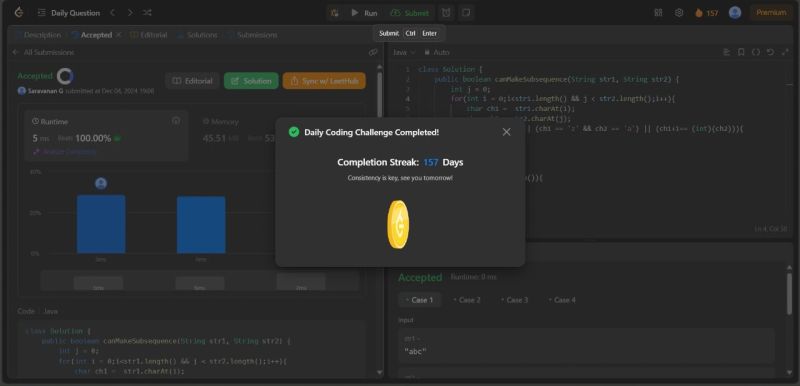Viewport: 800px width, 386px height.
Task: Switch to the Editorial tab
Action: pyautogui.click(x=148, y=35)
